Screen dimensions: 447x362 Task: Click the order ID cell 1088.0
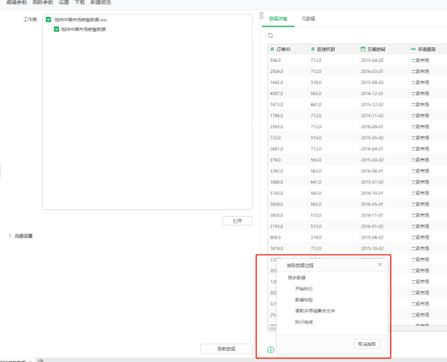[x=276, y=182]
